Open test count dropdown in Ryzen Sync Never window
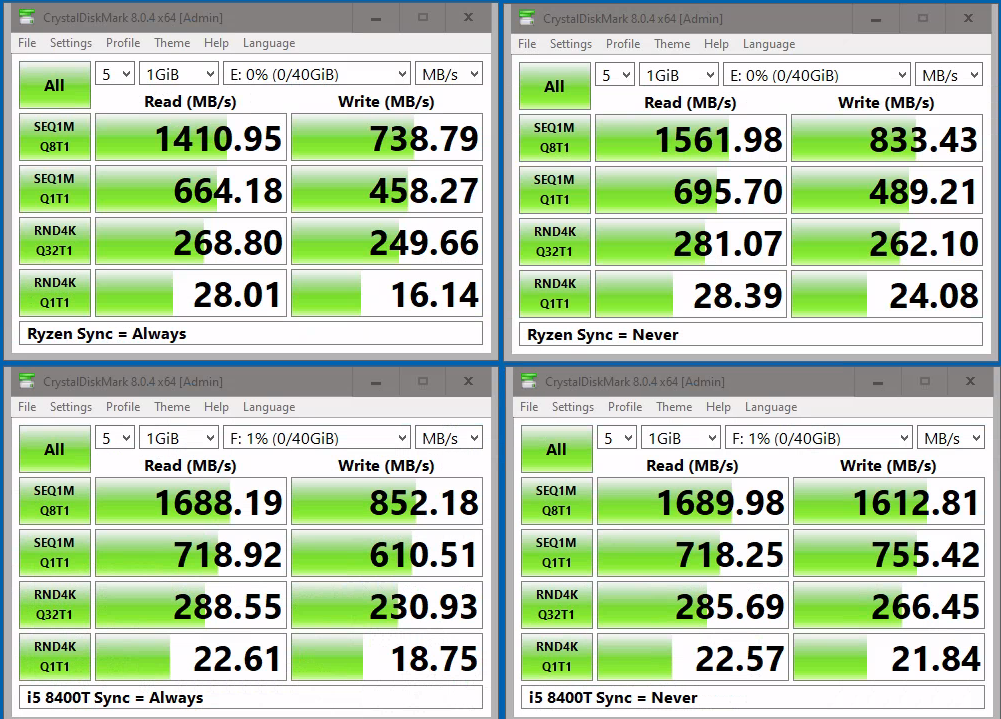This screenshot has width=1001, height=719. pyautogui.click(x=615, y=75)
